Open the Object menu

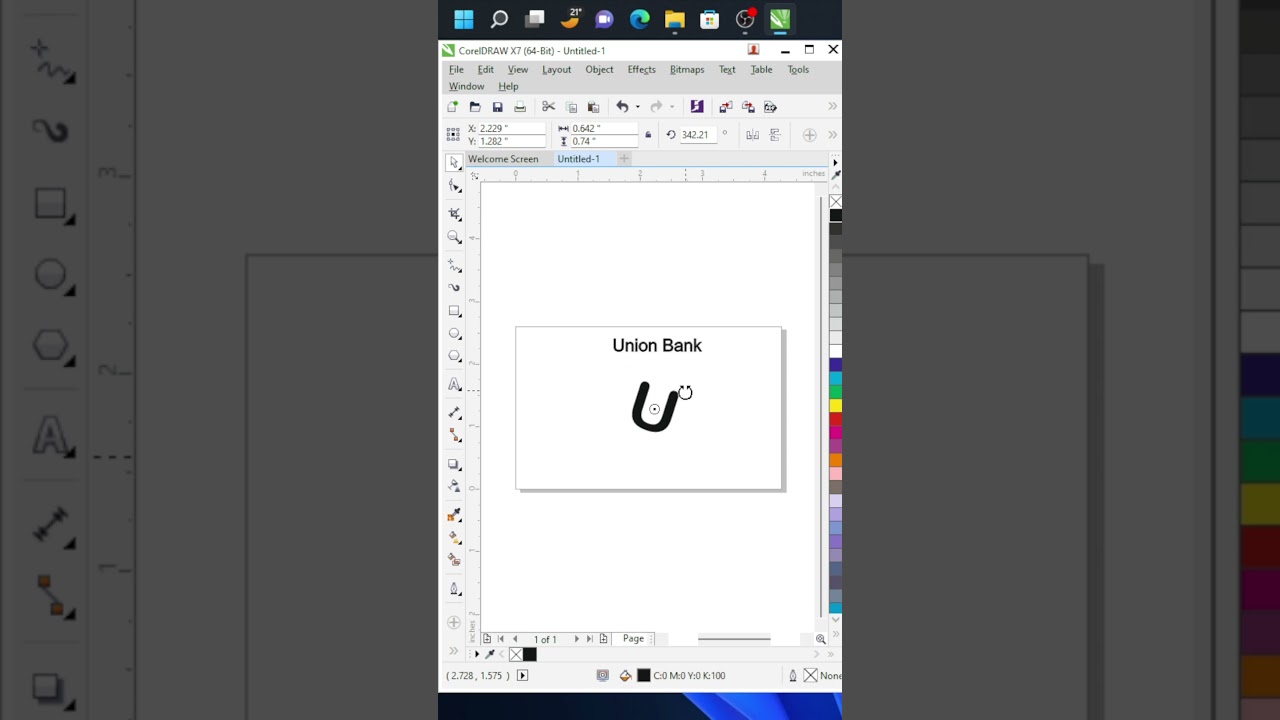tap(599, 70)
